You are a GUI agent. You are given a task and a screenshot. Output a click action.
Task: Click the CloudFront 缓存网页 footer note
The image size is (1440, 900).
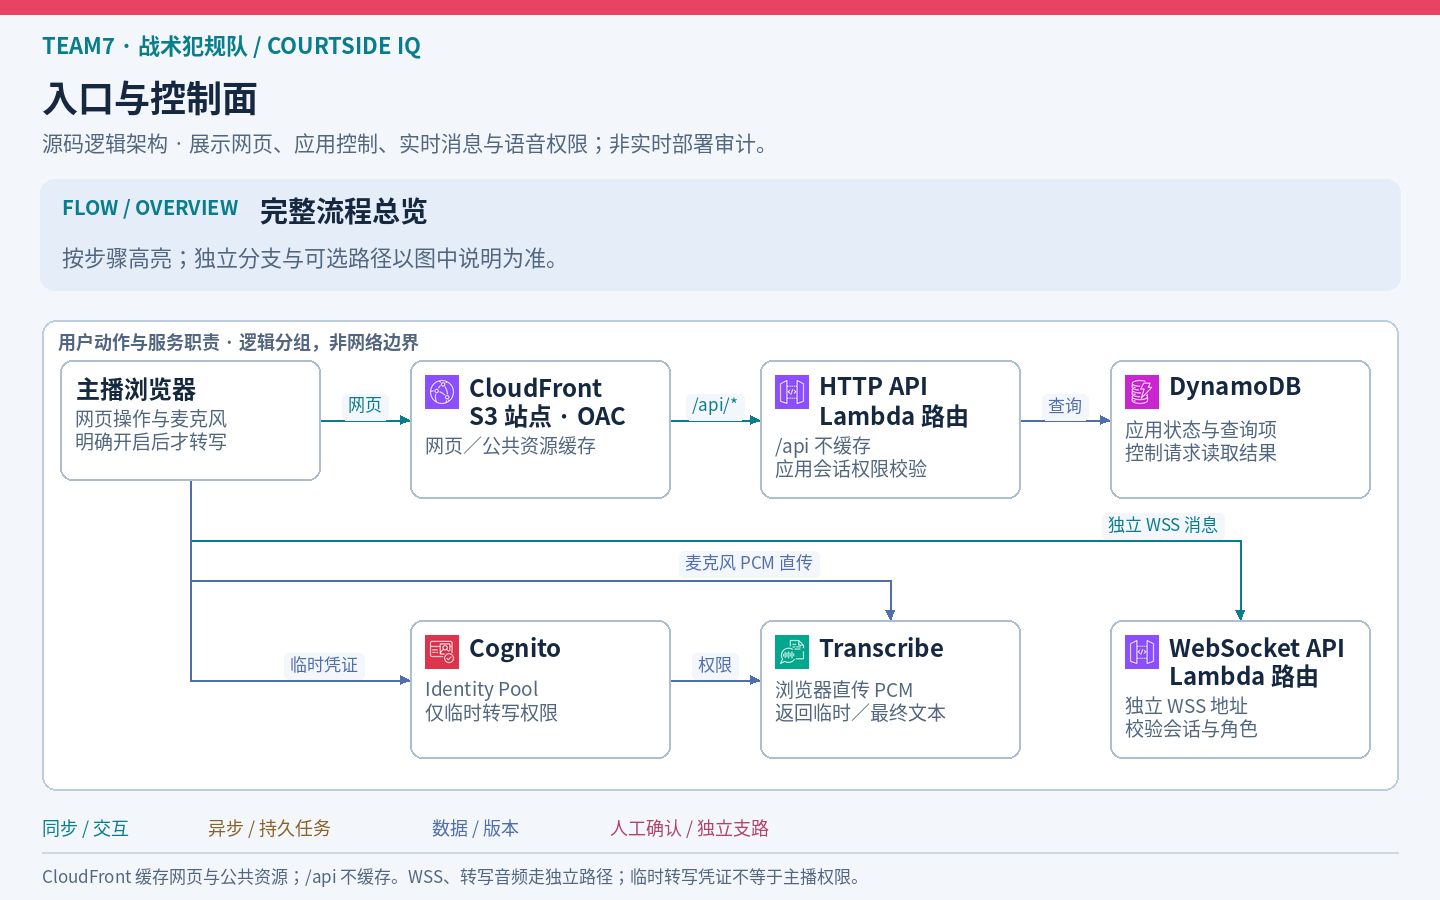pos(451,877)
